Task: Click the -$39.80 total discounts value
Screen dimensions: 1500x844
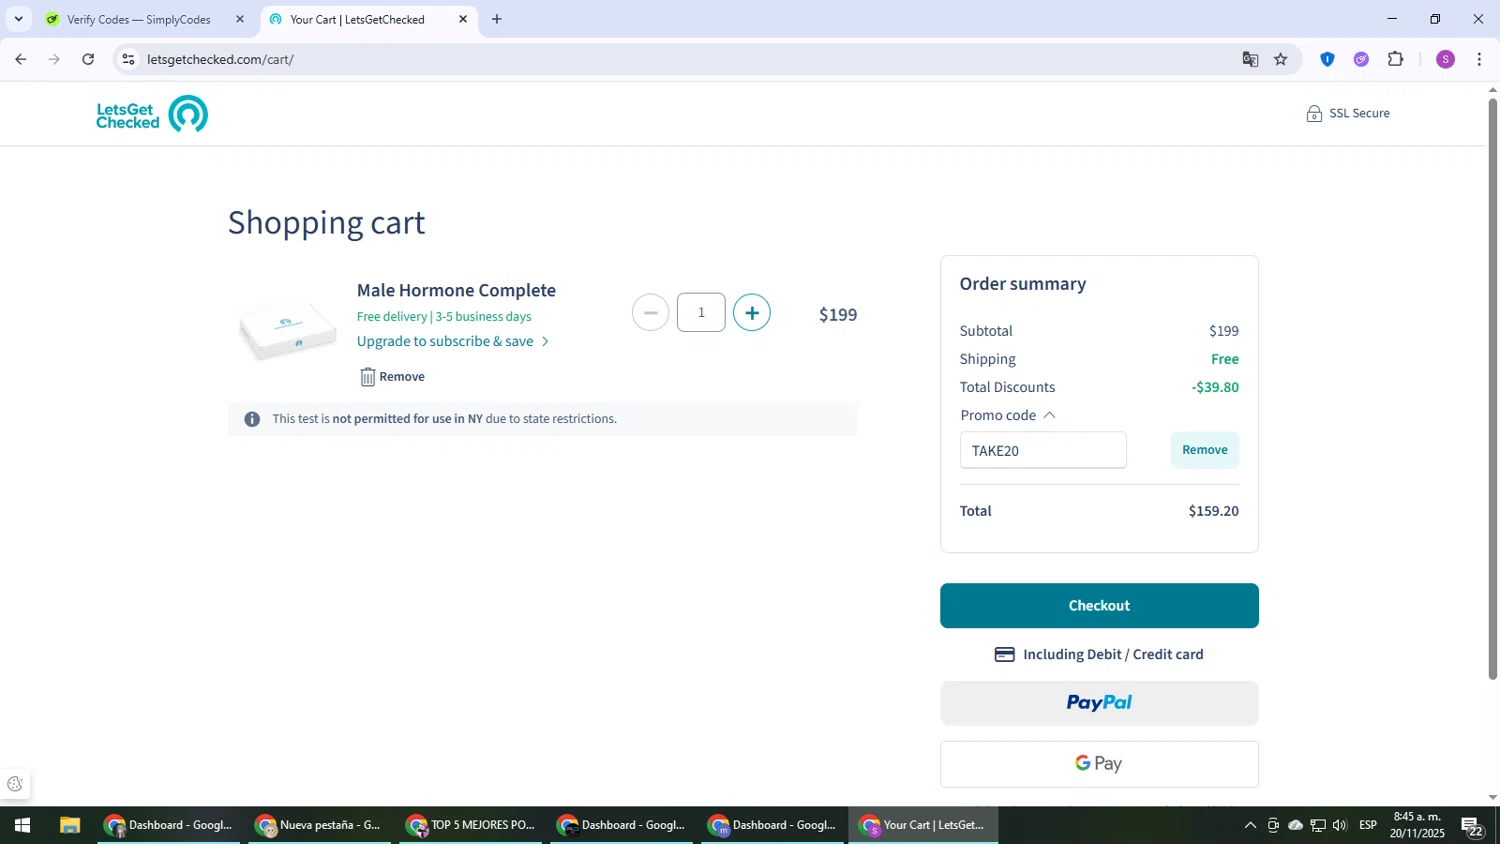Action: pyautogui.click(x=1215, y=387)
